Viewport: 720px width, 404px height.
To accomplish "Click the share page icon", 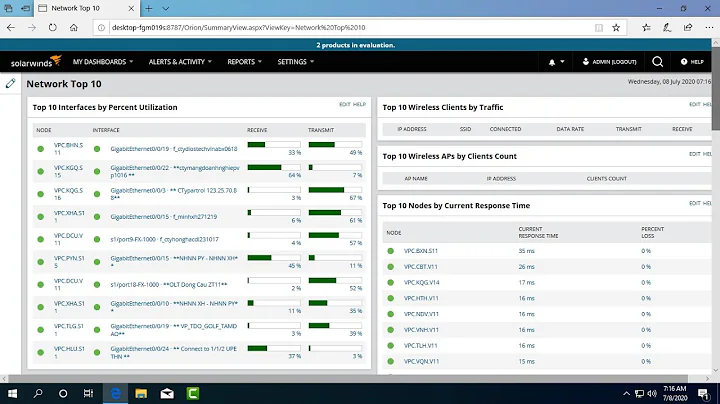I will [x=688, y=28].
